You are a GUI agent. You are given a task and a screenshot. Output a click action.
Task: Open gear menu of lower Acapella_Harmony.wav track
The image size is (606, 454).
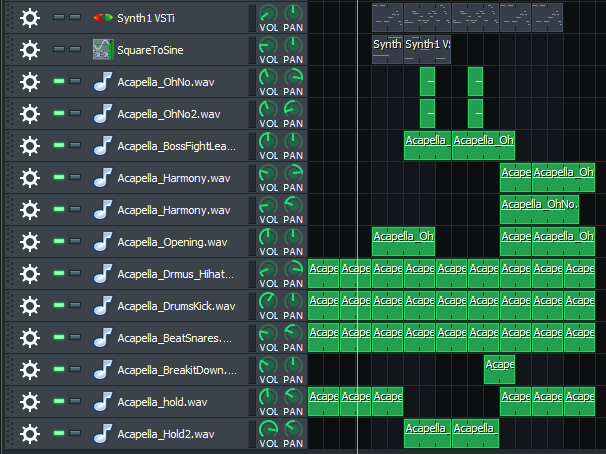(30, 210)
